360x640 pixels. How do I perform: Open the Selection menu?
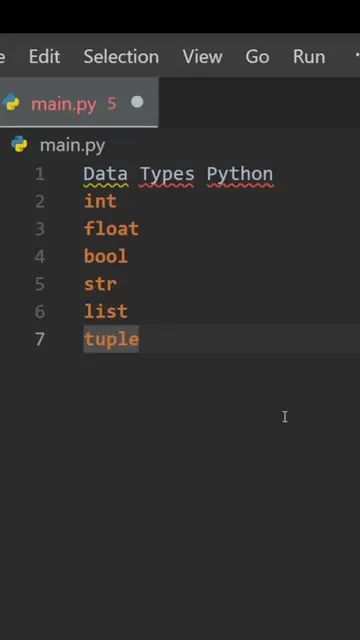pyautogui.click(x=121, y=57)
